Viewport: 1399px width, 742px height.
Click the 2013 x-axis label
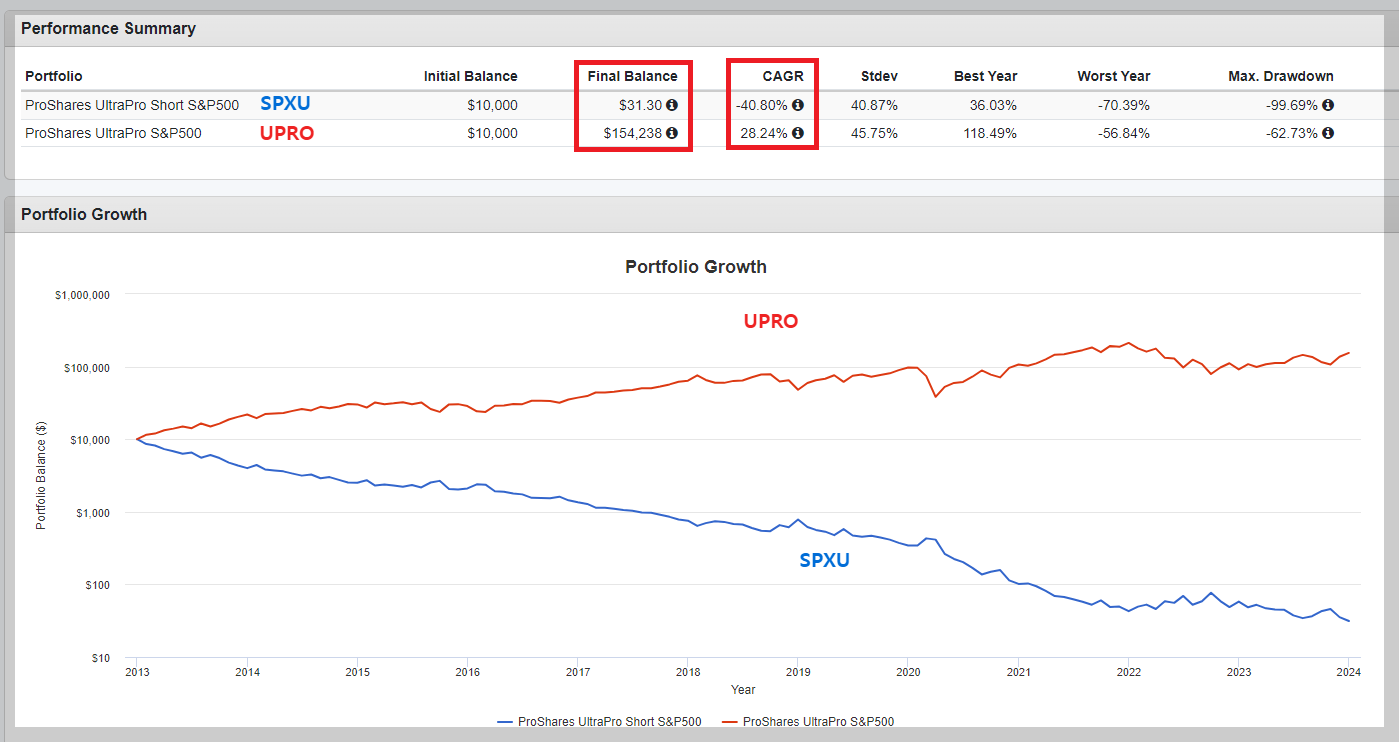pos(137,672)
